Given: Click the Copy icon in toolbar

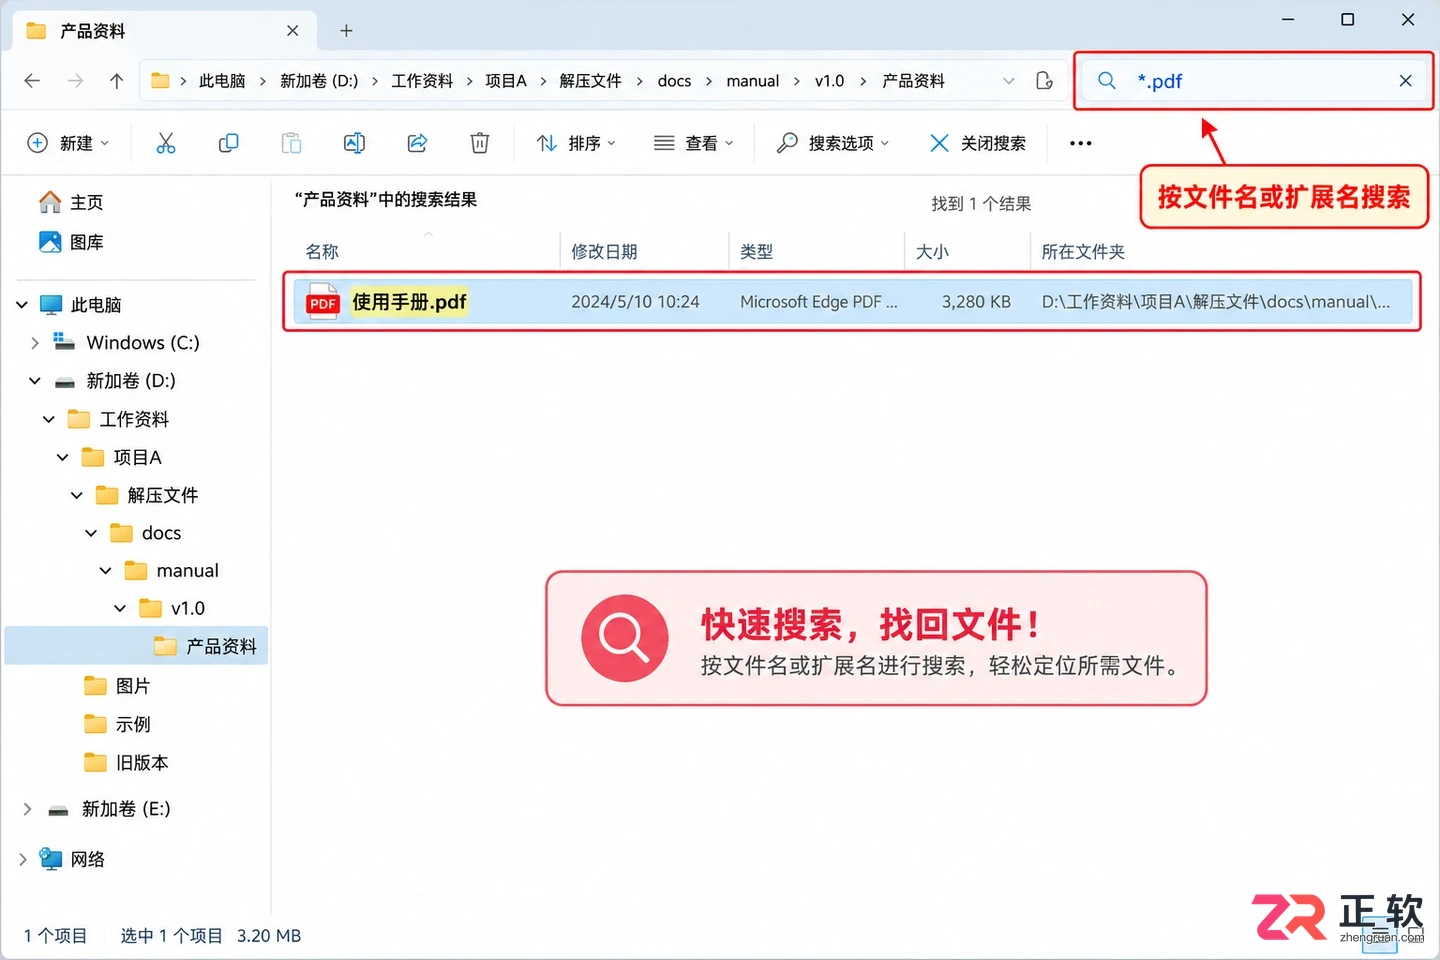Looking at the screenshot, I should 228,143.
